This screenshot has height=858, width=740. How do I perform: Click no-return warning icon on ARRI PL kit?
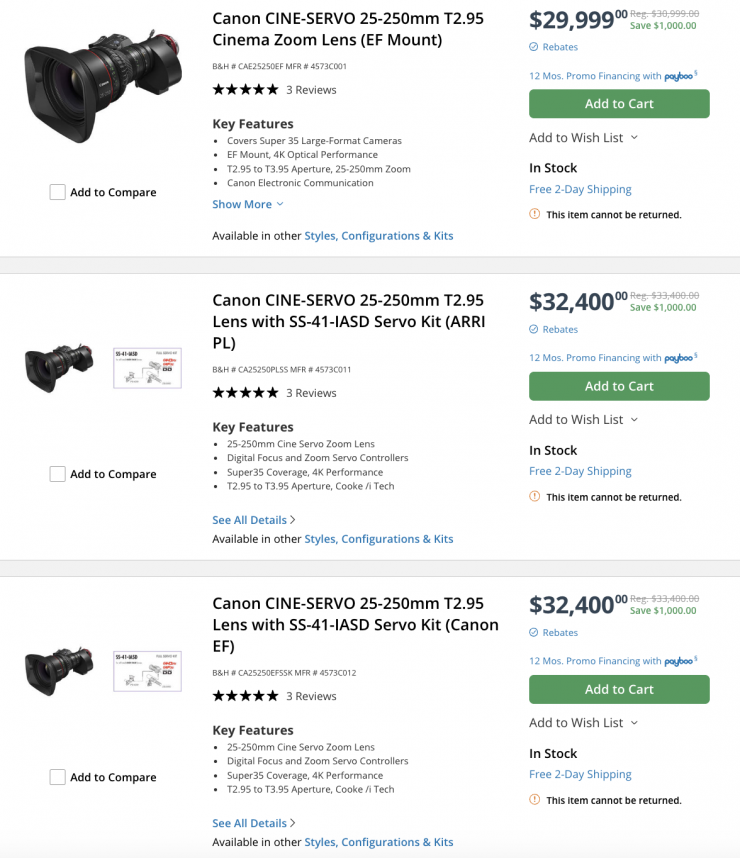[534, 497]
